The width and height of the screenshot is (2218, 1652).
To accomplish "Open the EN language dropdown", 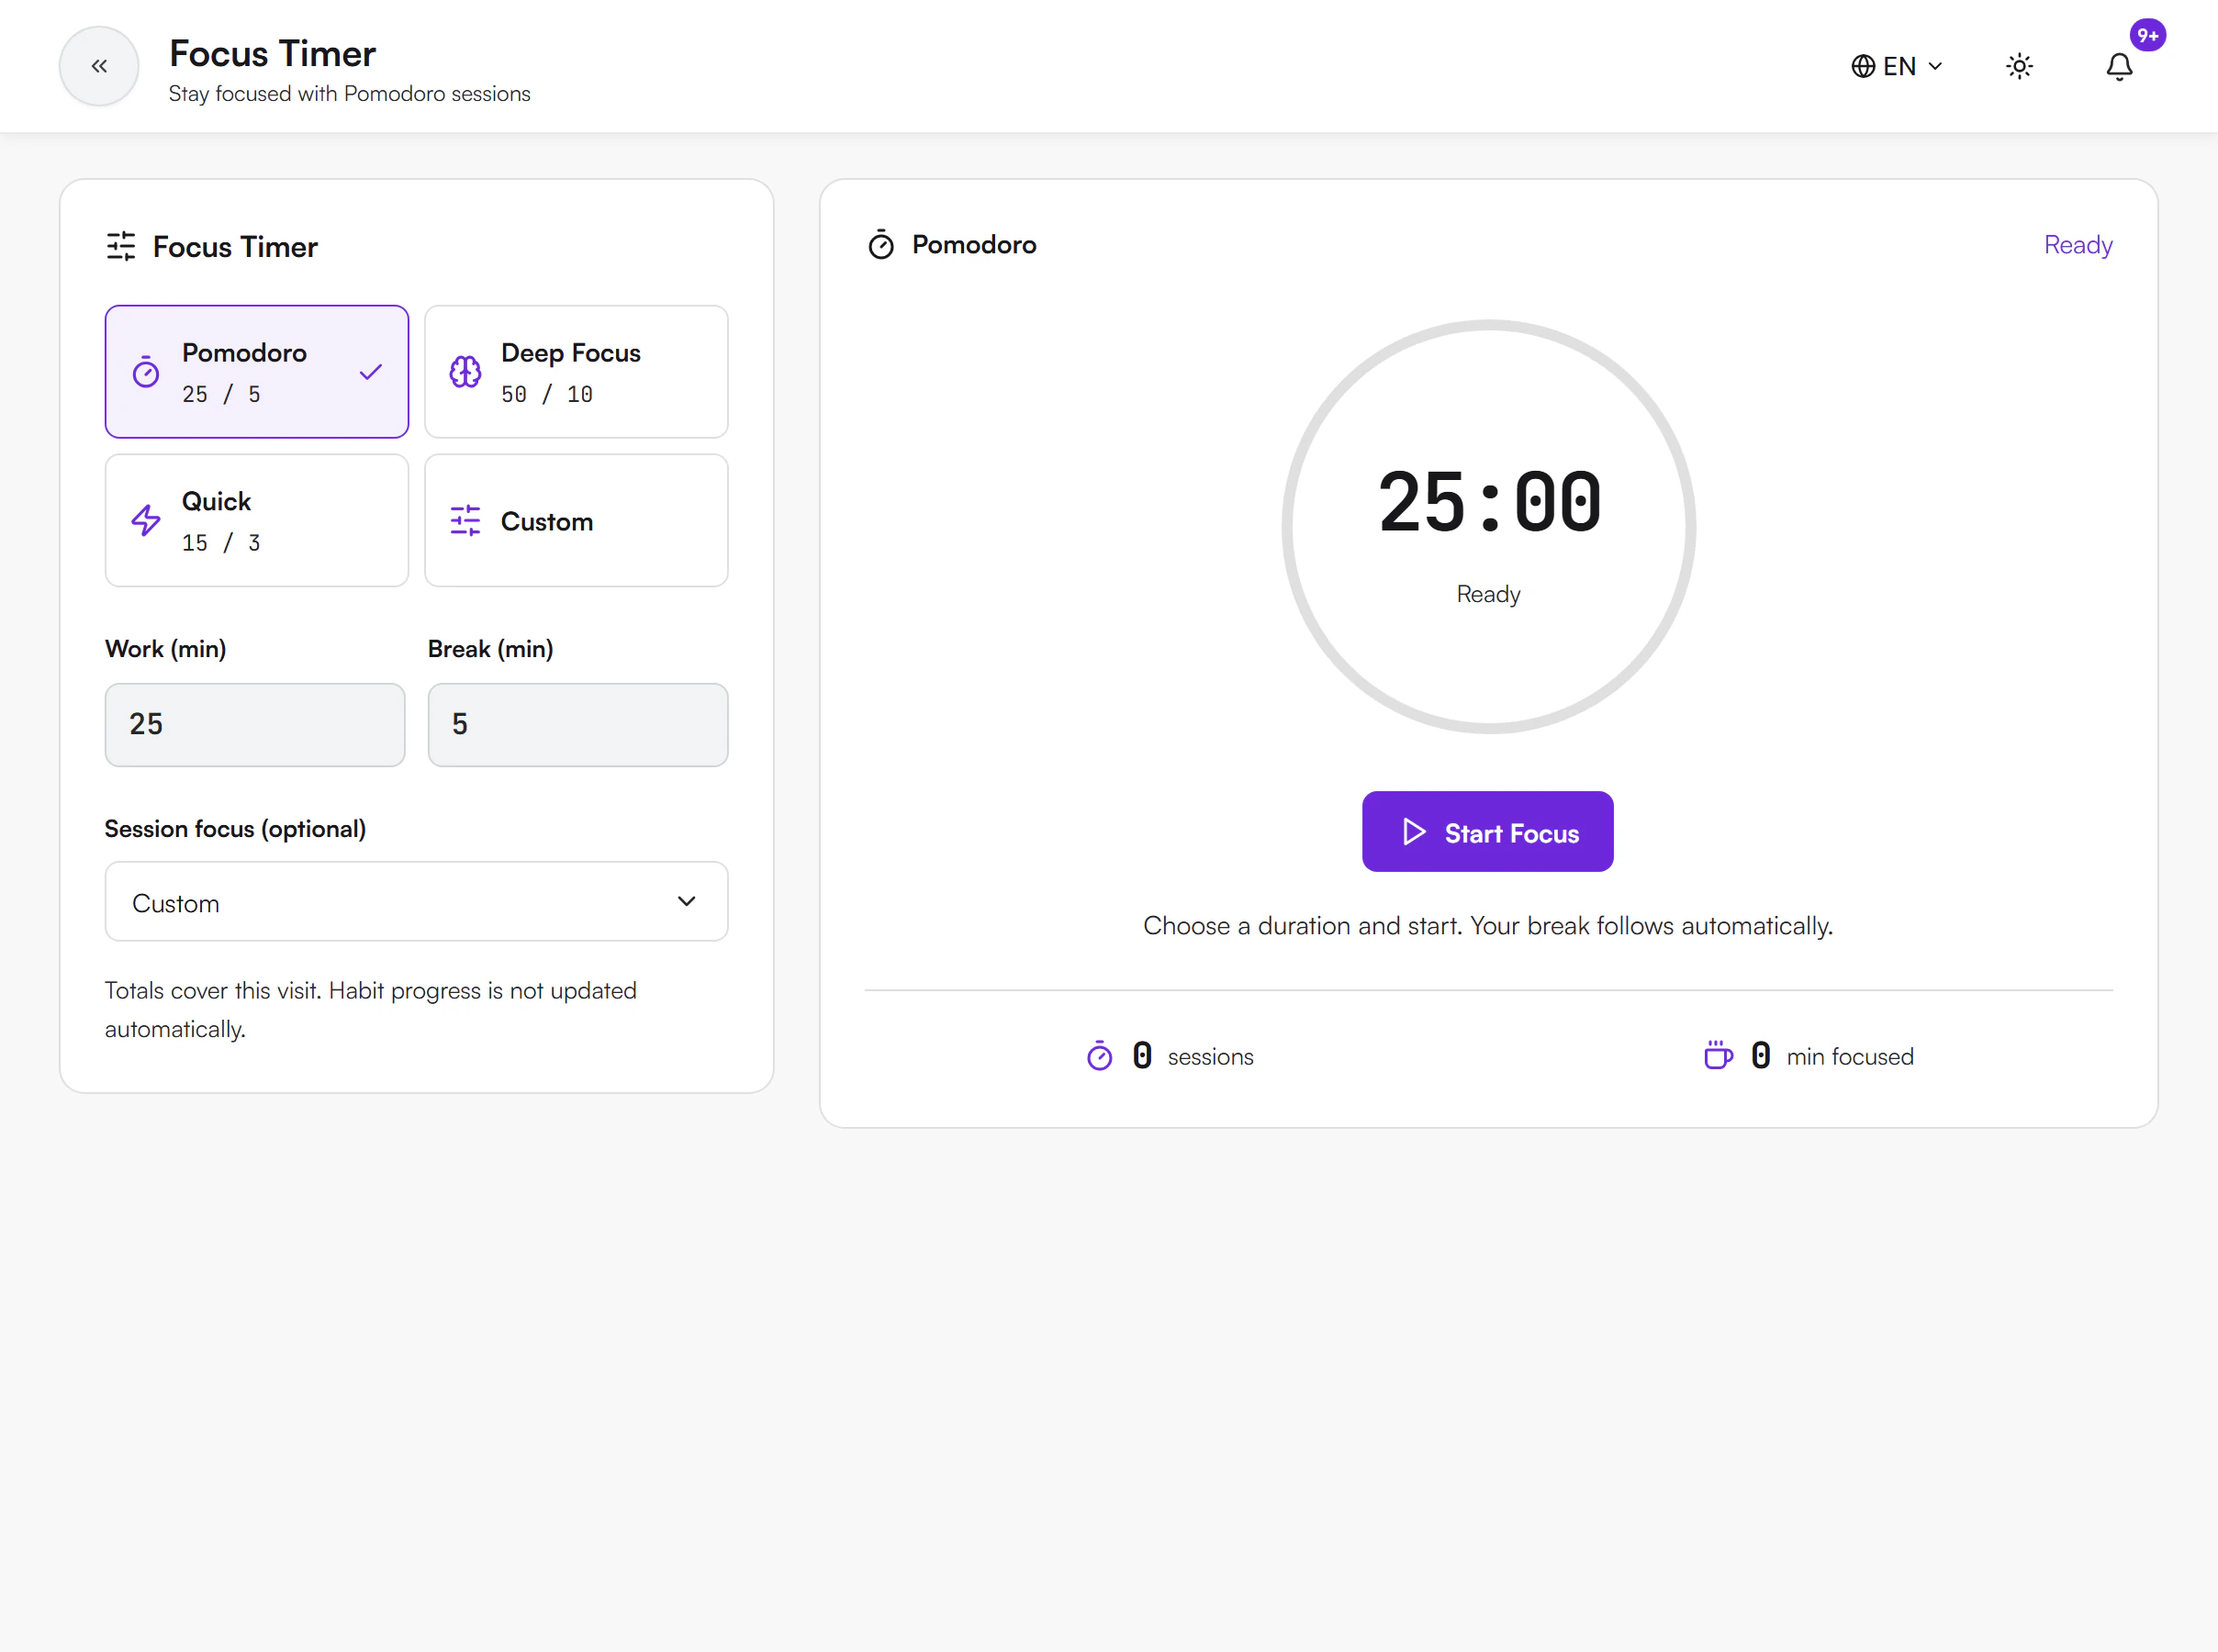I will coord(1897,66).
